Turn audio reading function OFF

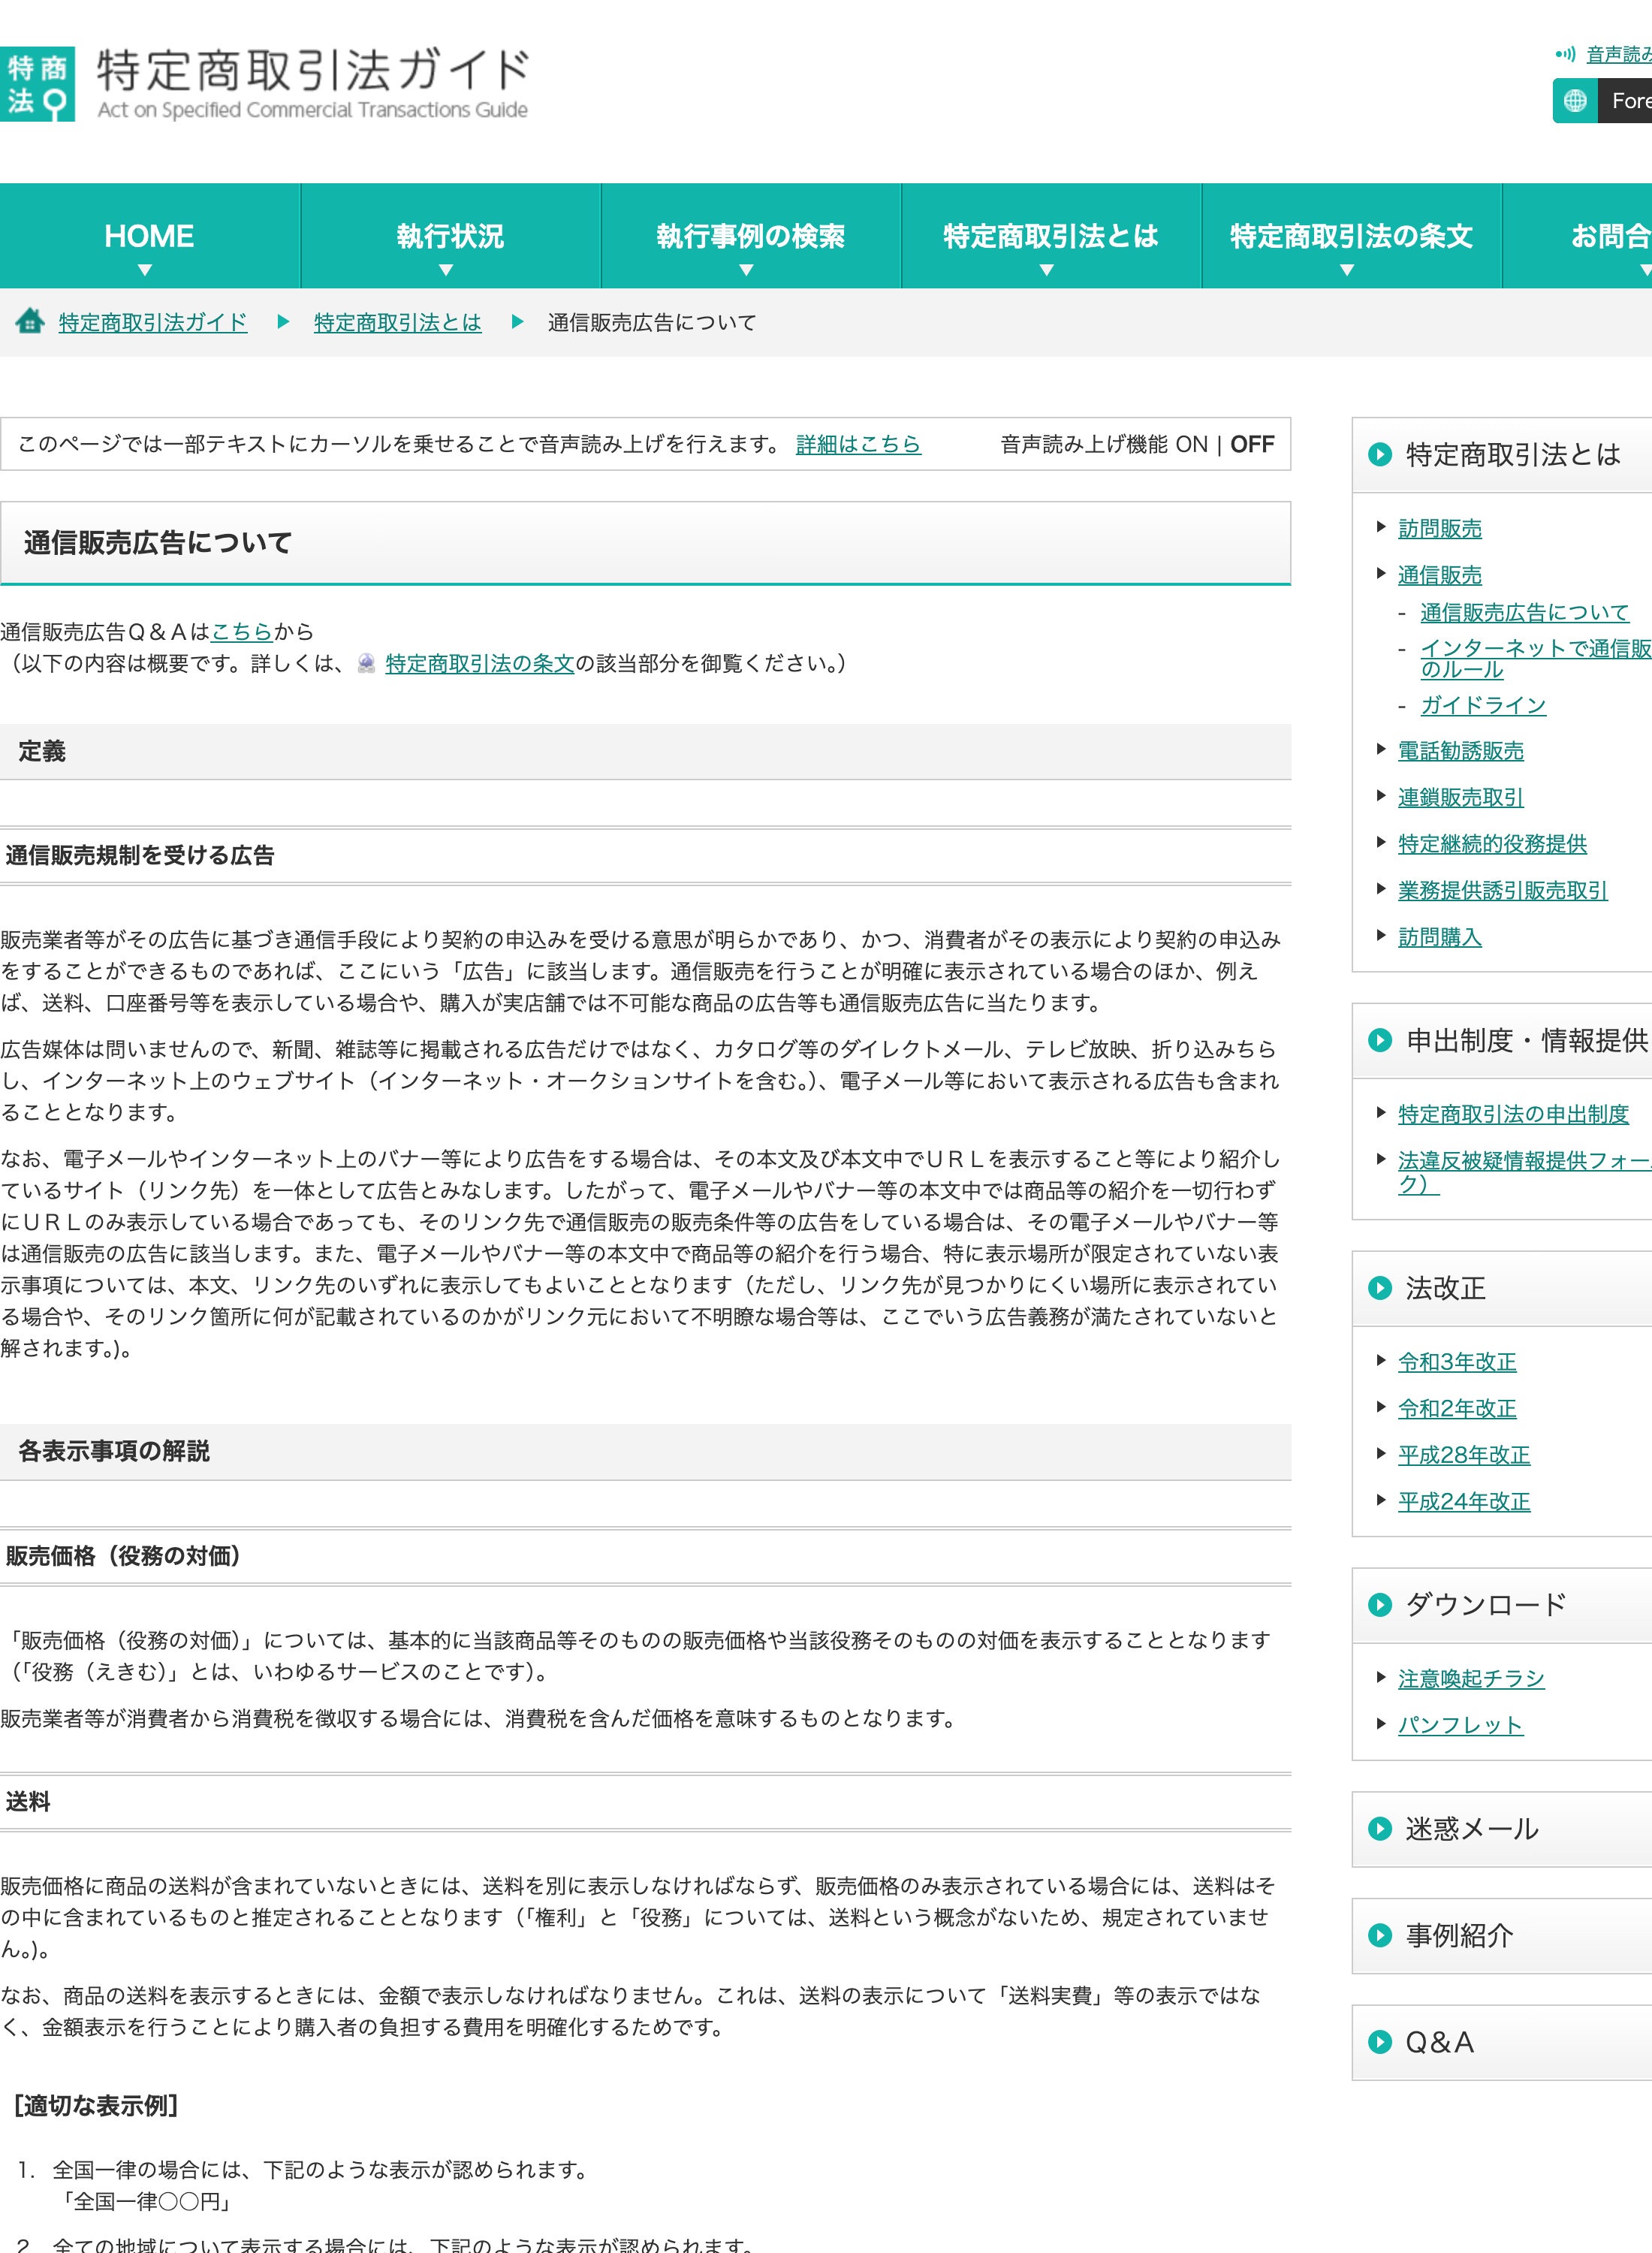click(1252, 444)
